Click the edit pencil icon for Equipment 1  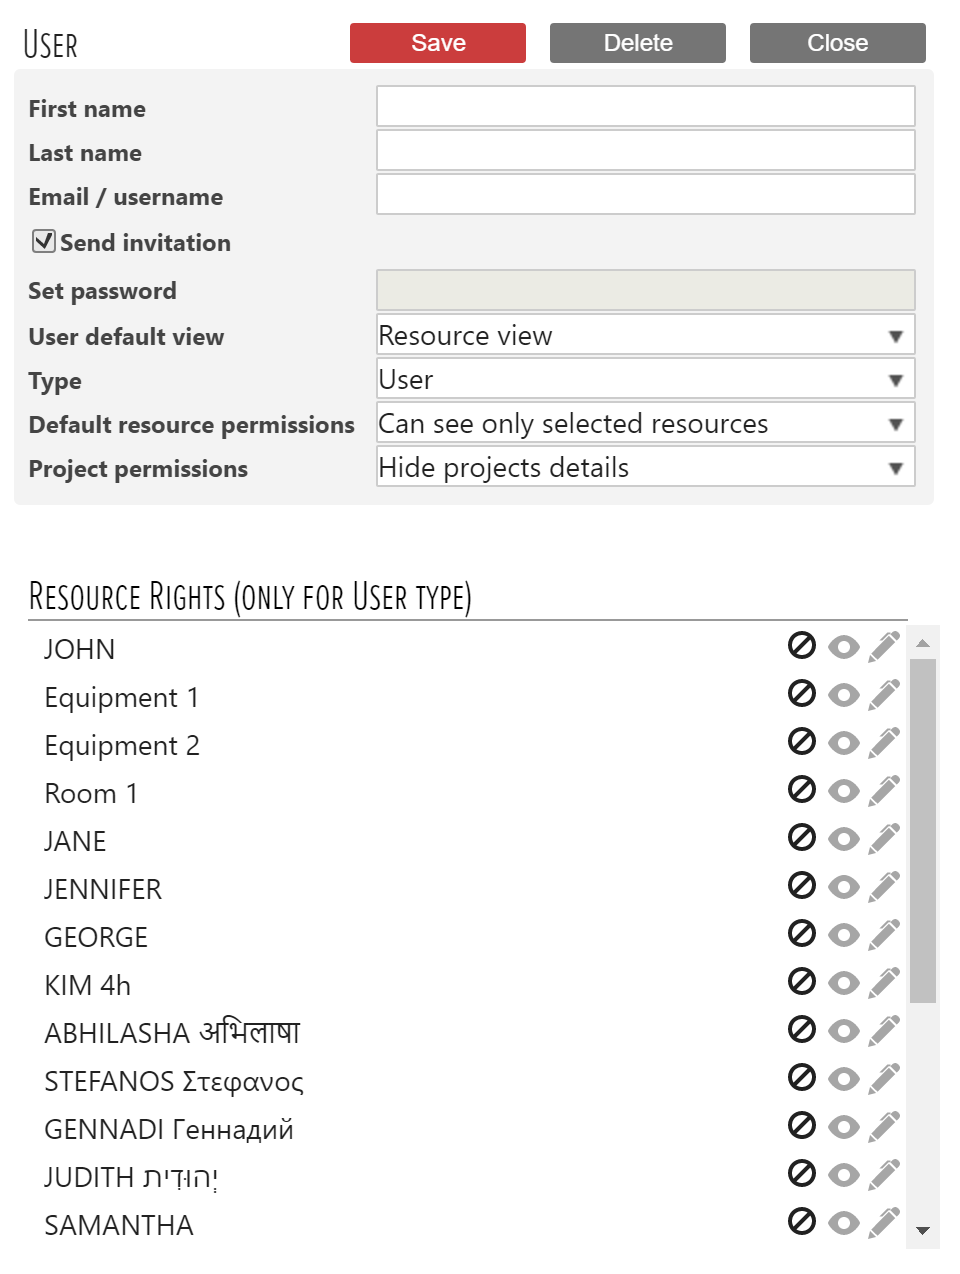[x=884, y=695]
